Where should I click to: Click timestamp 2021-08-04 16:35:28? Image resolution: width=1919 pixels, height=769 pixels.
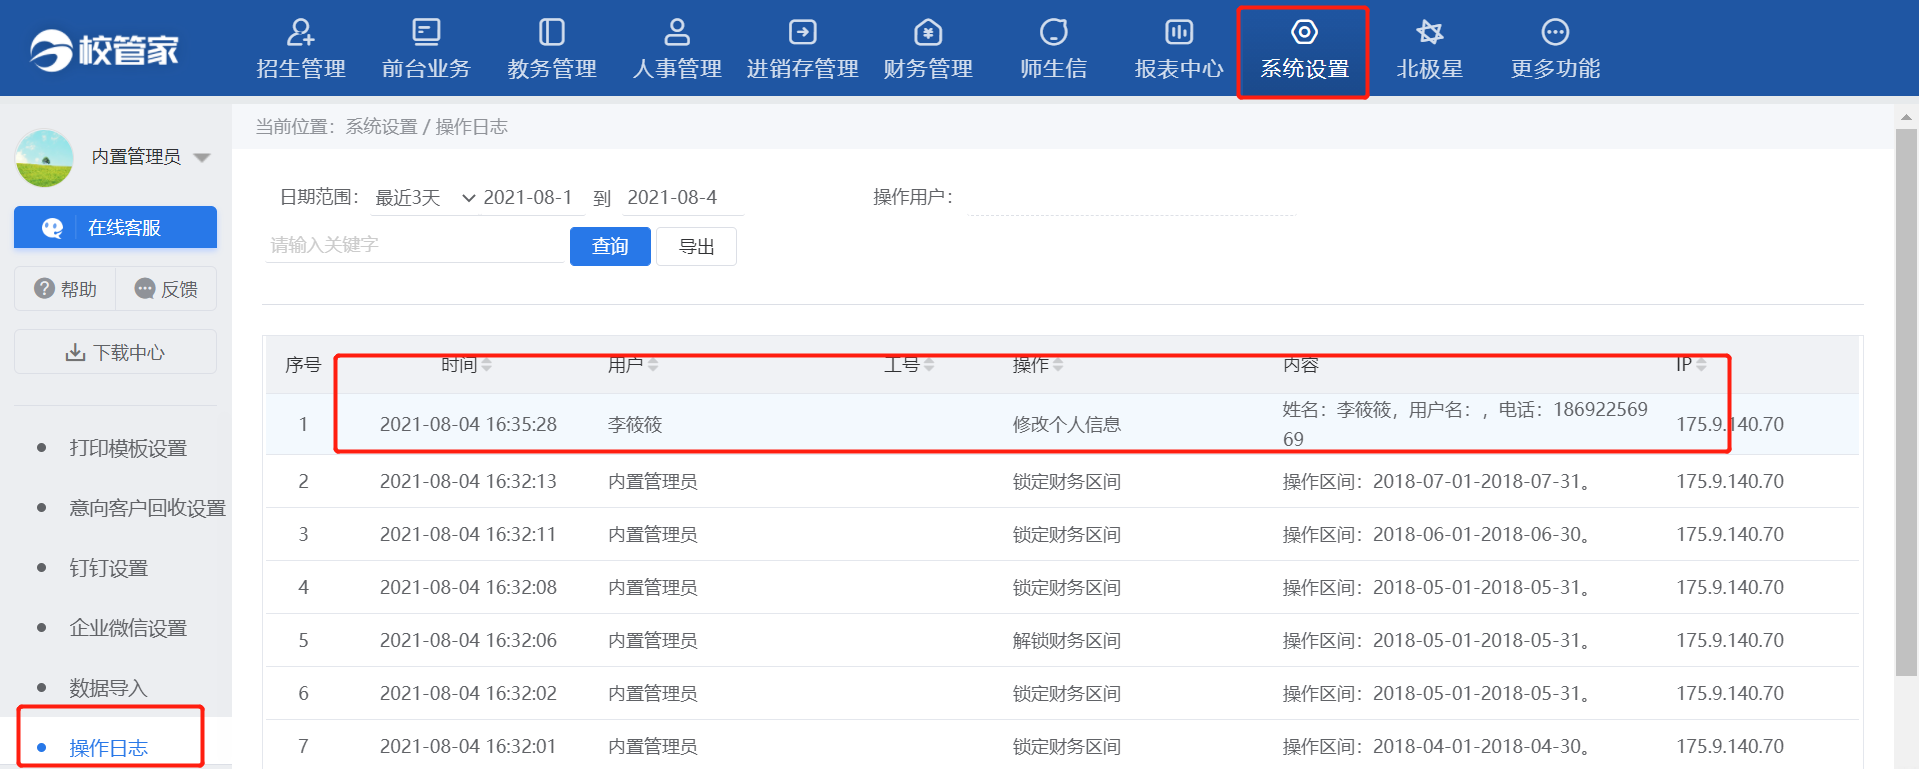[x=468, y=424]
